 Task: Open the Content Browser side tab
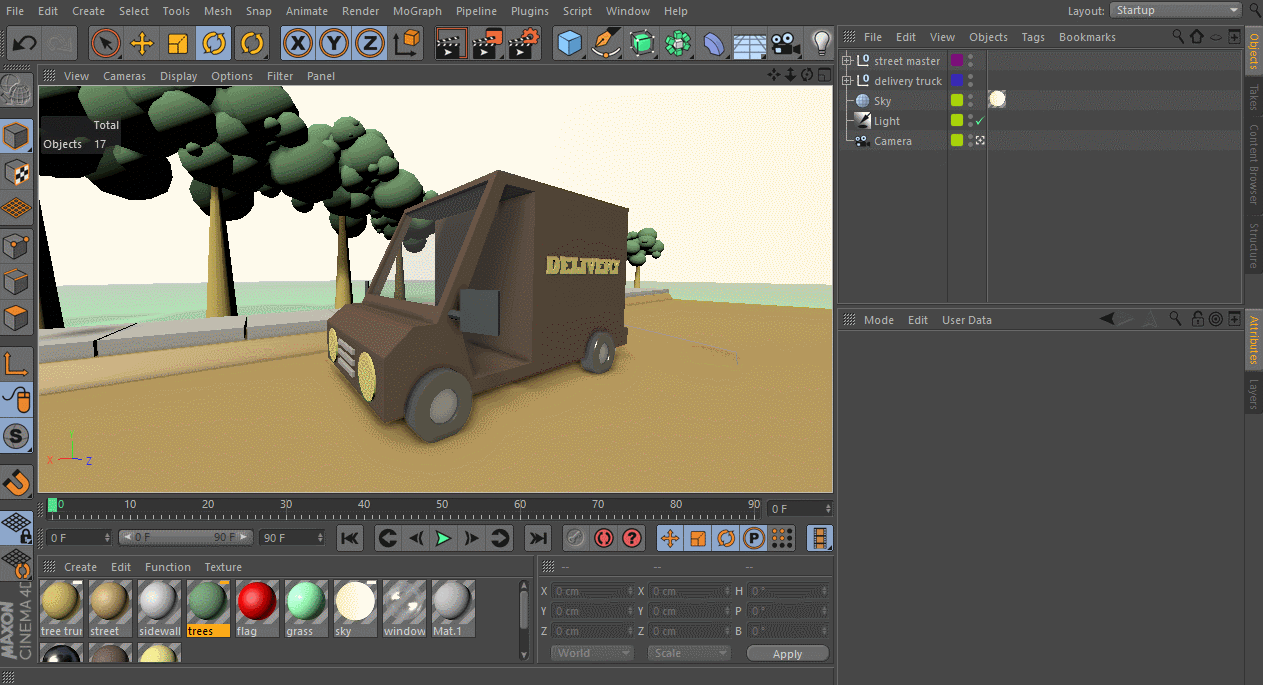1253,165
